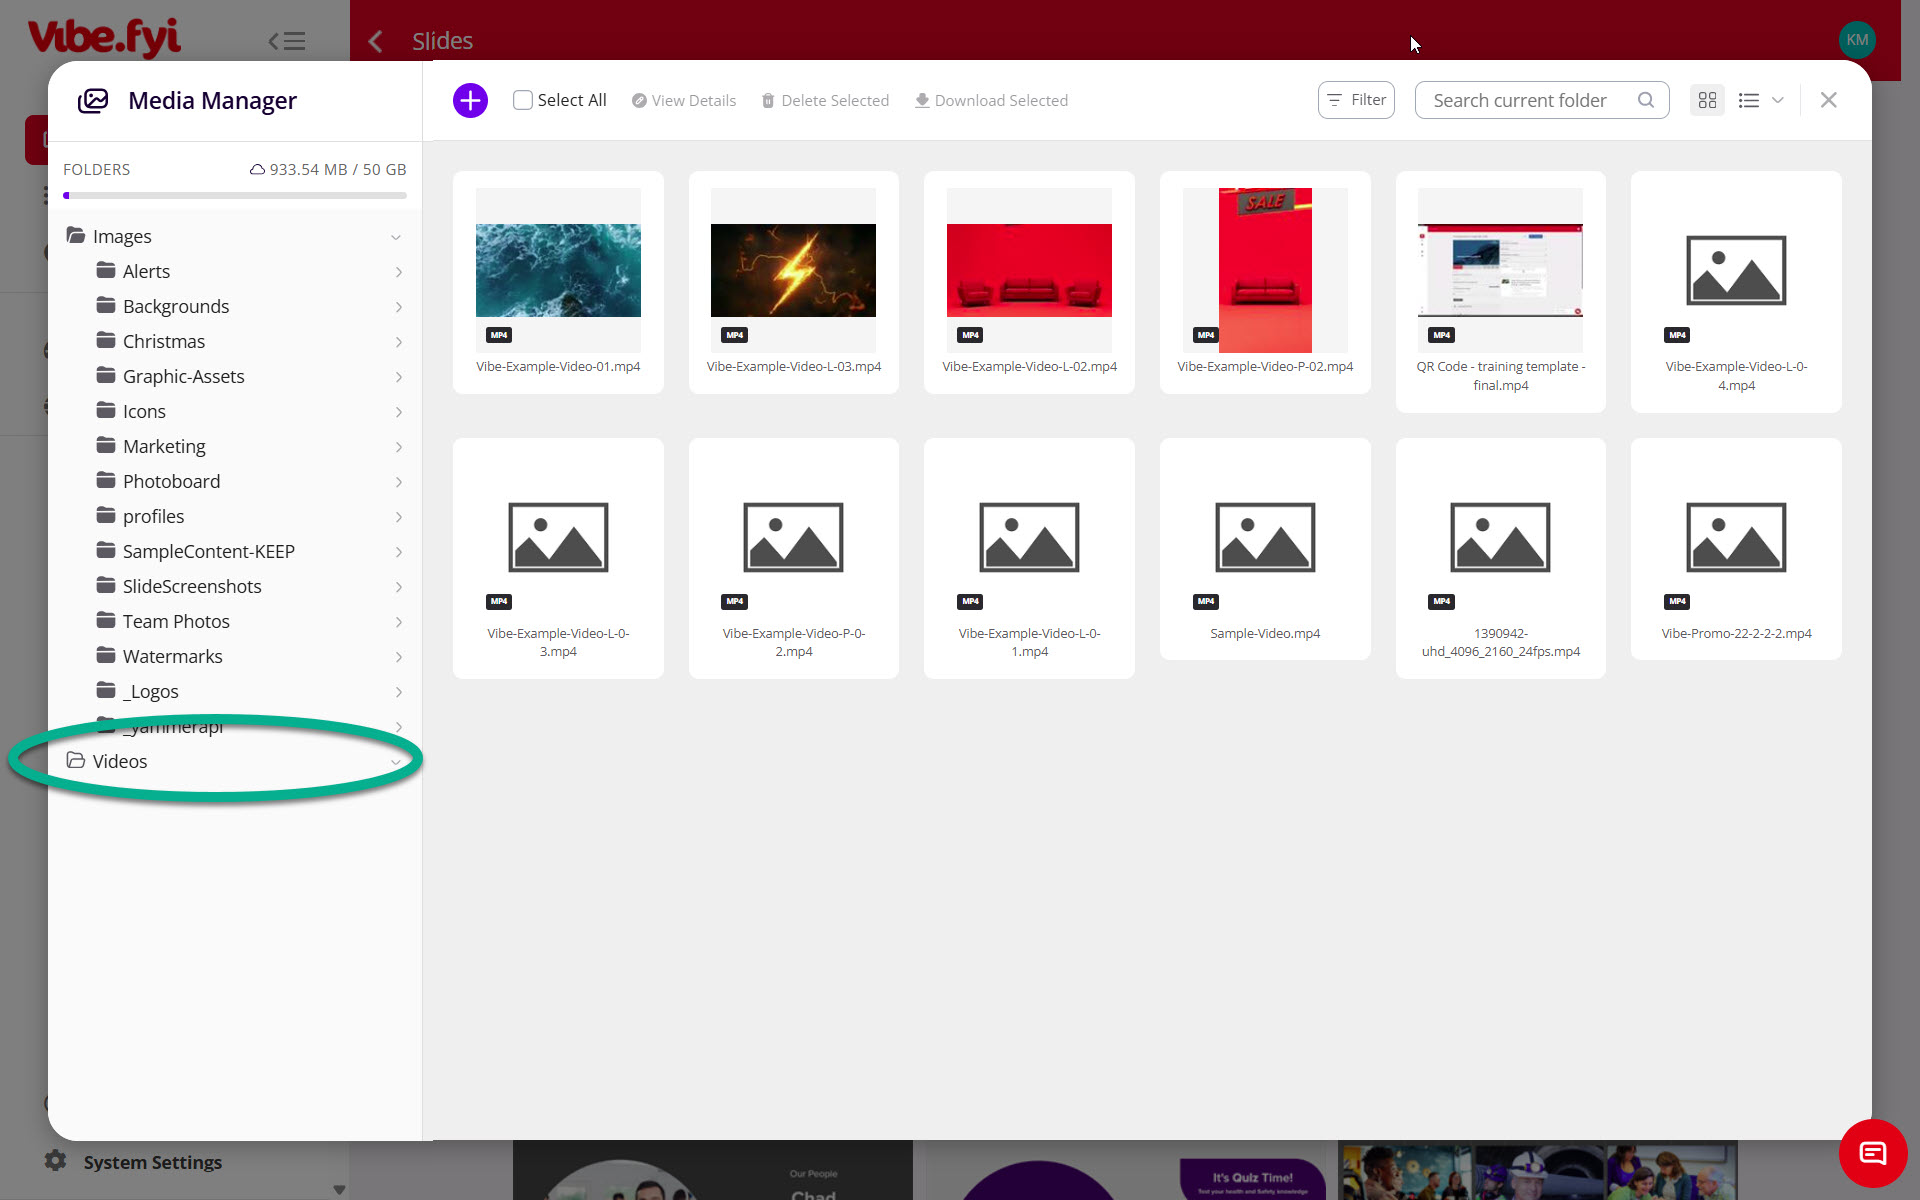1920x1200 pixels.
Task: Select the Vibe-Example-Video-L-0-4.mp4 thumbnail
Action: click(x=1736, y=270)
